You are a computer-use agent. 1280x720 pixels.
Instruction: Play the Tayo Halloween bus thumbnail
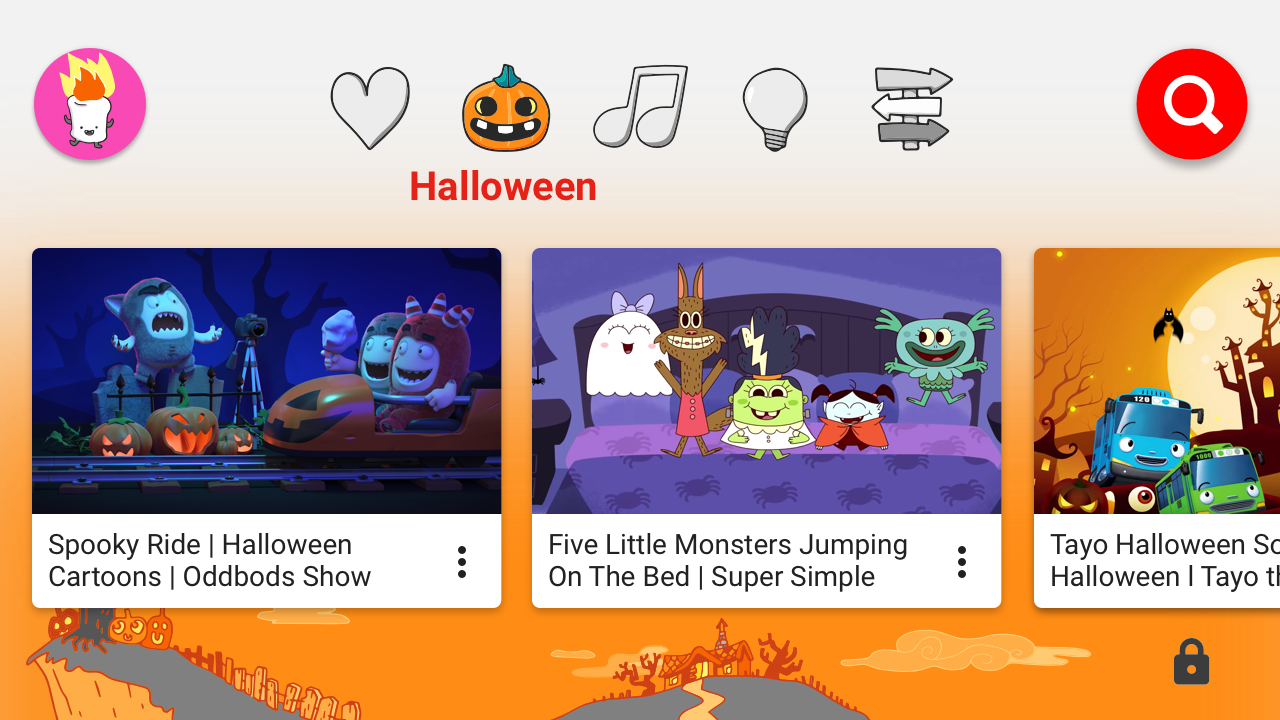tap(1157, 381)
